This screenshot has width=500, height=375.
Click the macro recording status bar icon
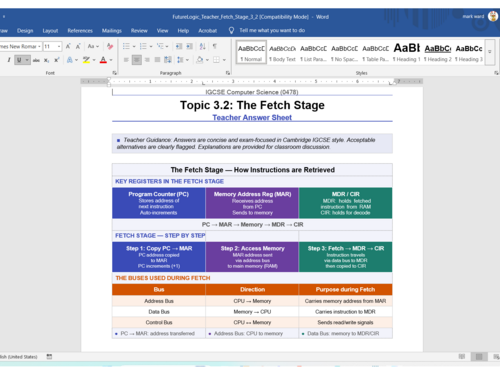click(49, 357)
